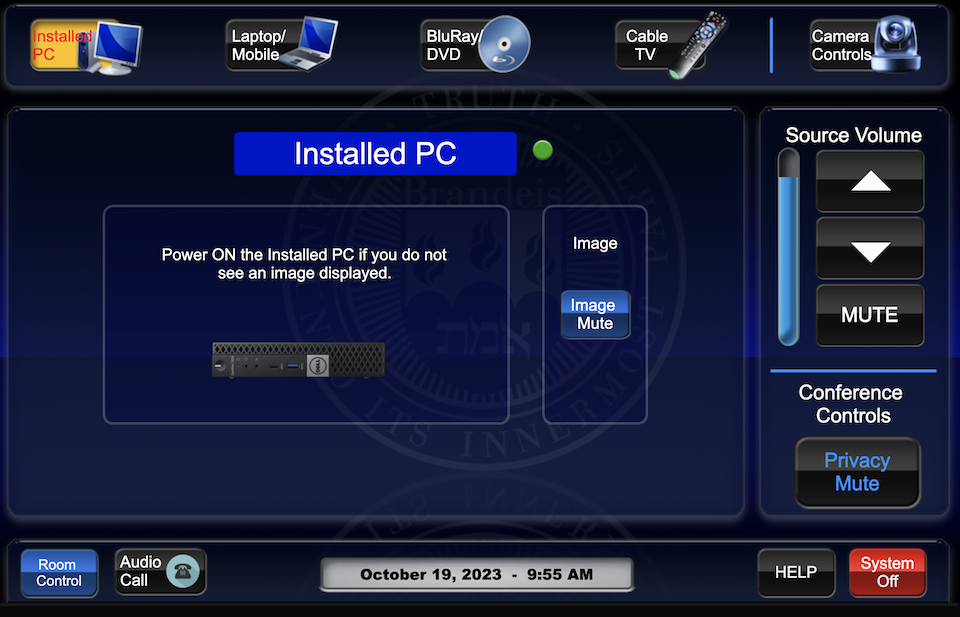Image resolution: width=960 pixels, height=617 pixels.
Task: Turn the system off with System Off
Action: click(887, 572)
